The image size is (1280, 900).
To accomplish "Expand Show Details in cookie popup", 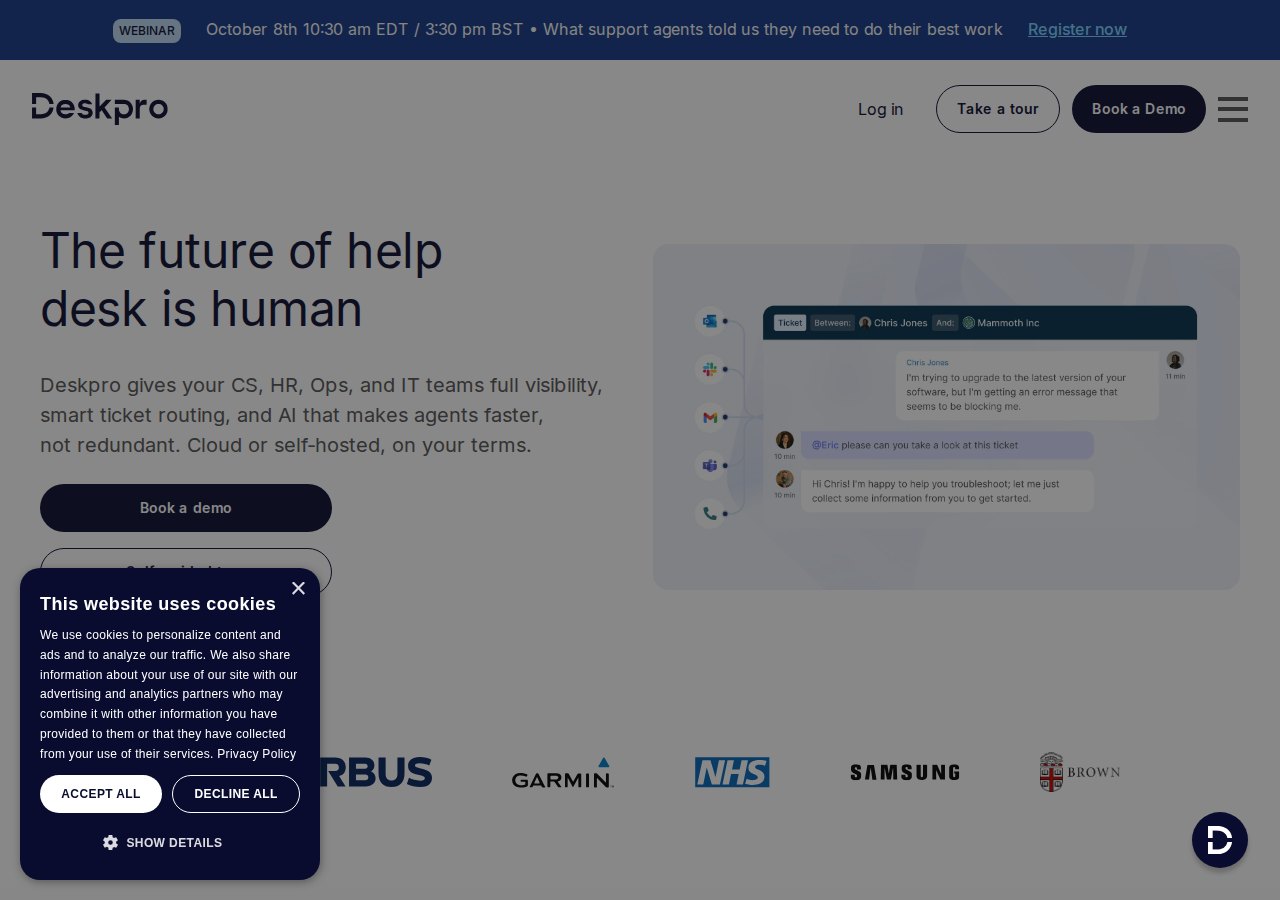I will click(x=162, y=843).
